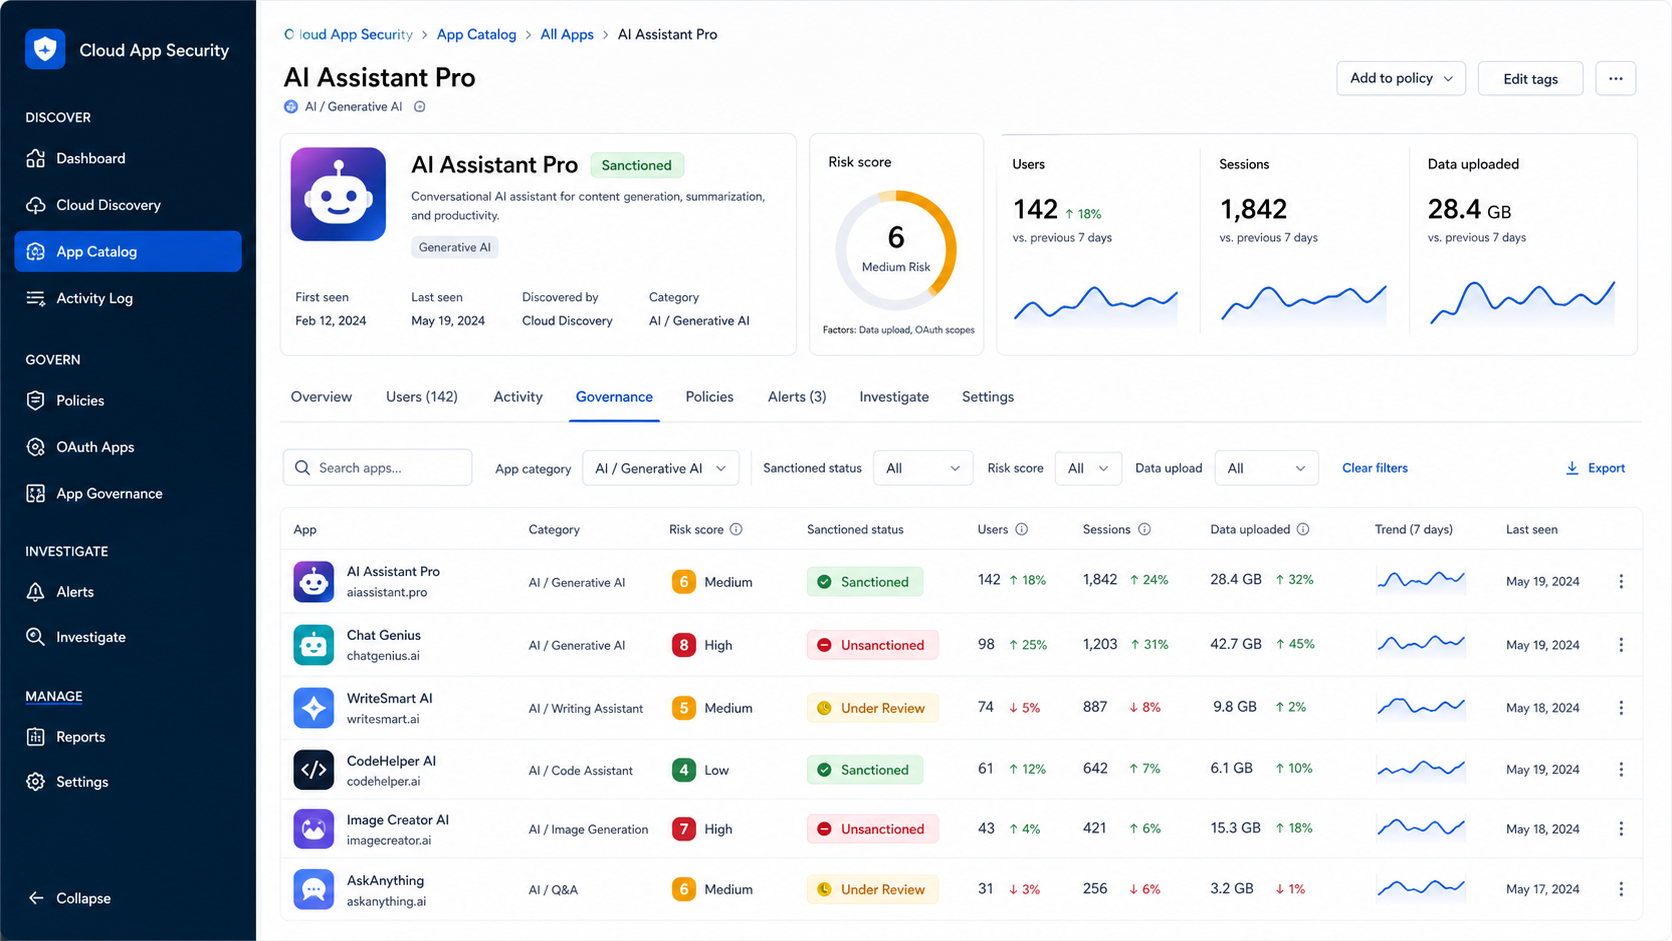Select the Governance tab
Screen dimensions: 1672x941
tap(614, 397)
